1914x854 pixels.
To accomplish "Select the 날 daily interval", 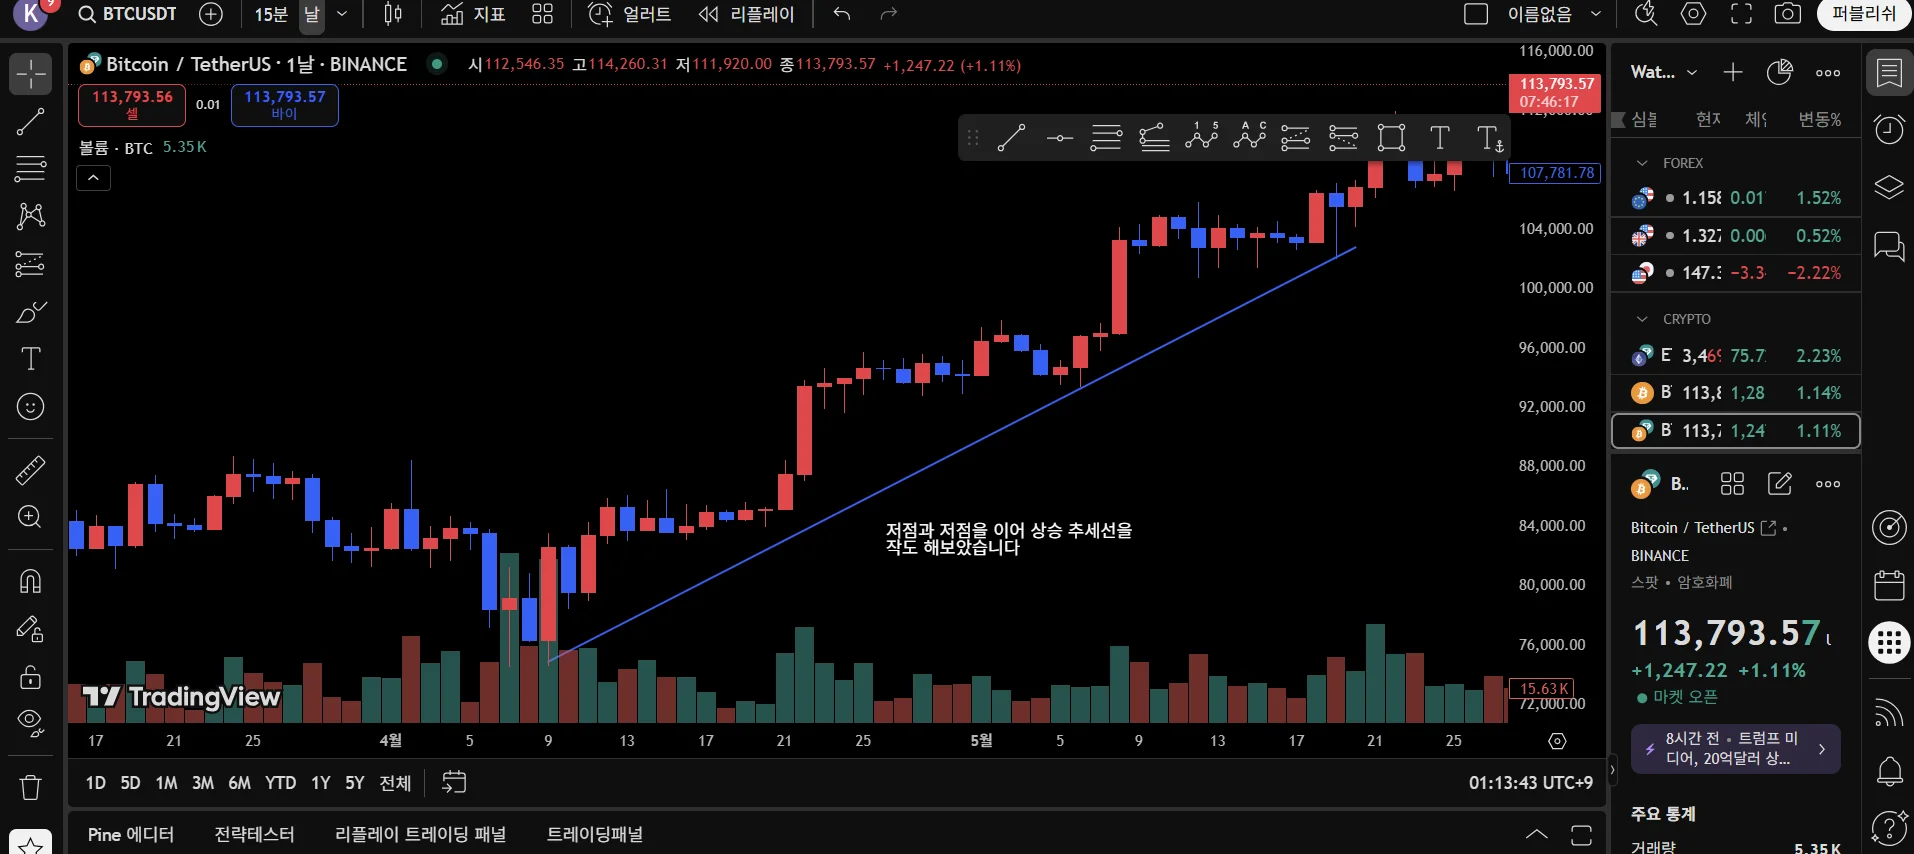I will [312, 14].
